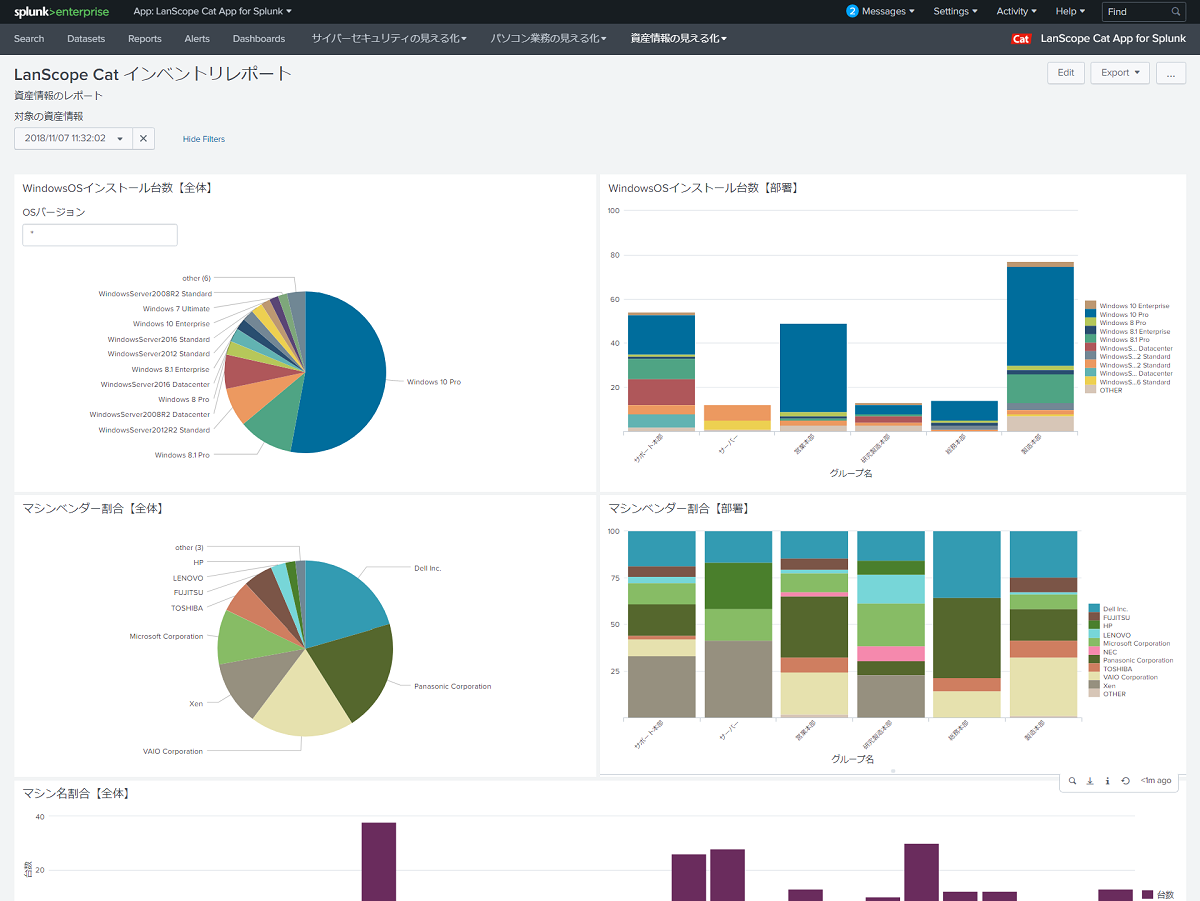Open the App: LanScope Cat App dropdown

212,11
